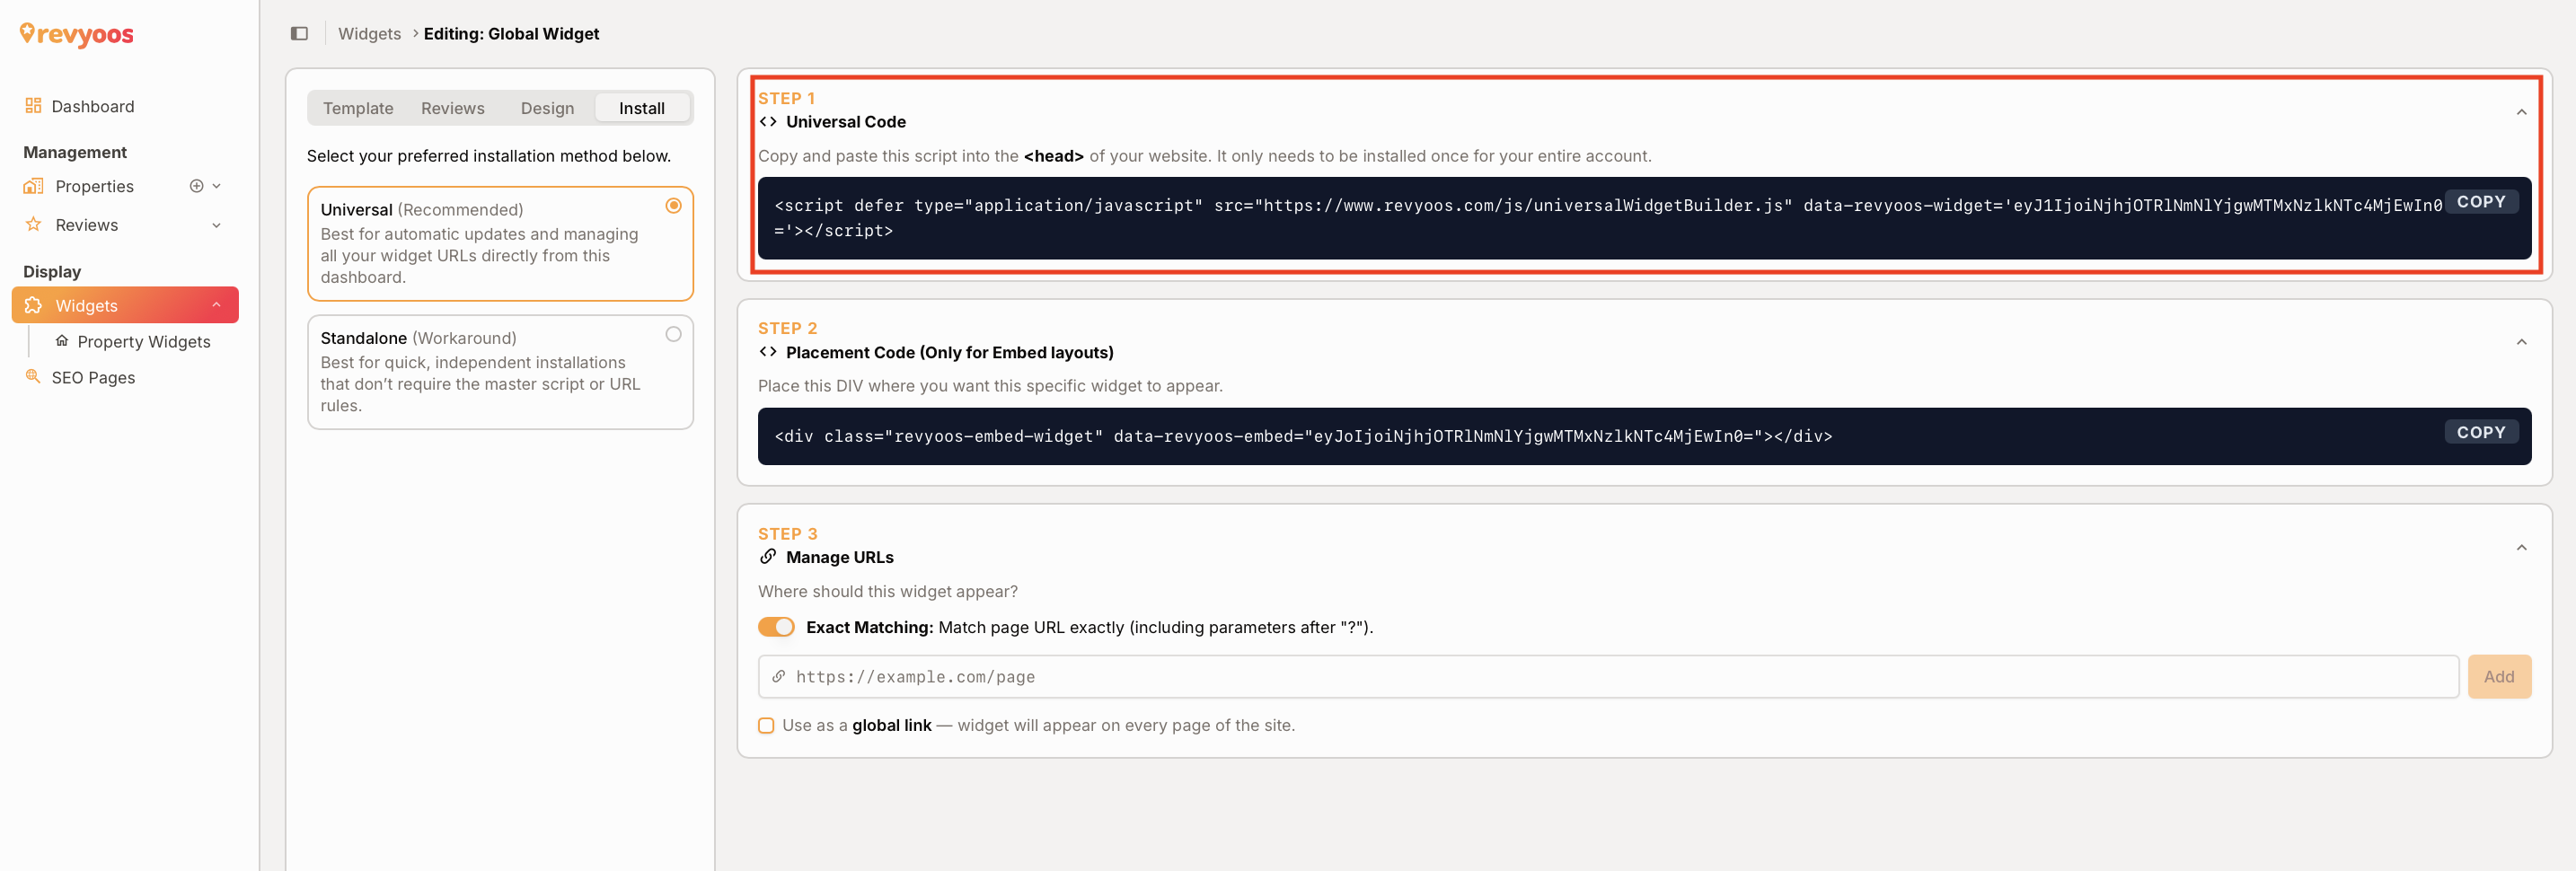Go back to Widgets breadcrumb
Screen dimensions: 2576x871
[x=369, y=33]
